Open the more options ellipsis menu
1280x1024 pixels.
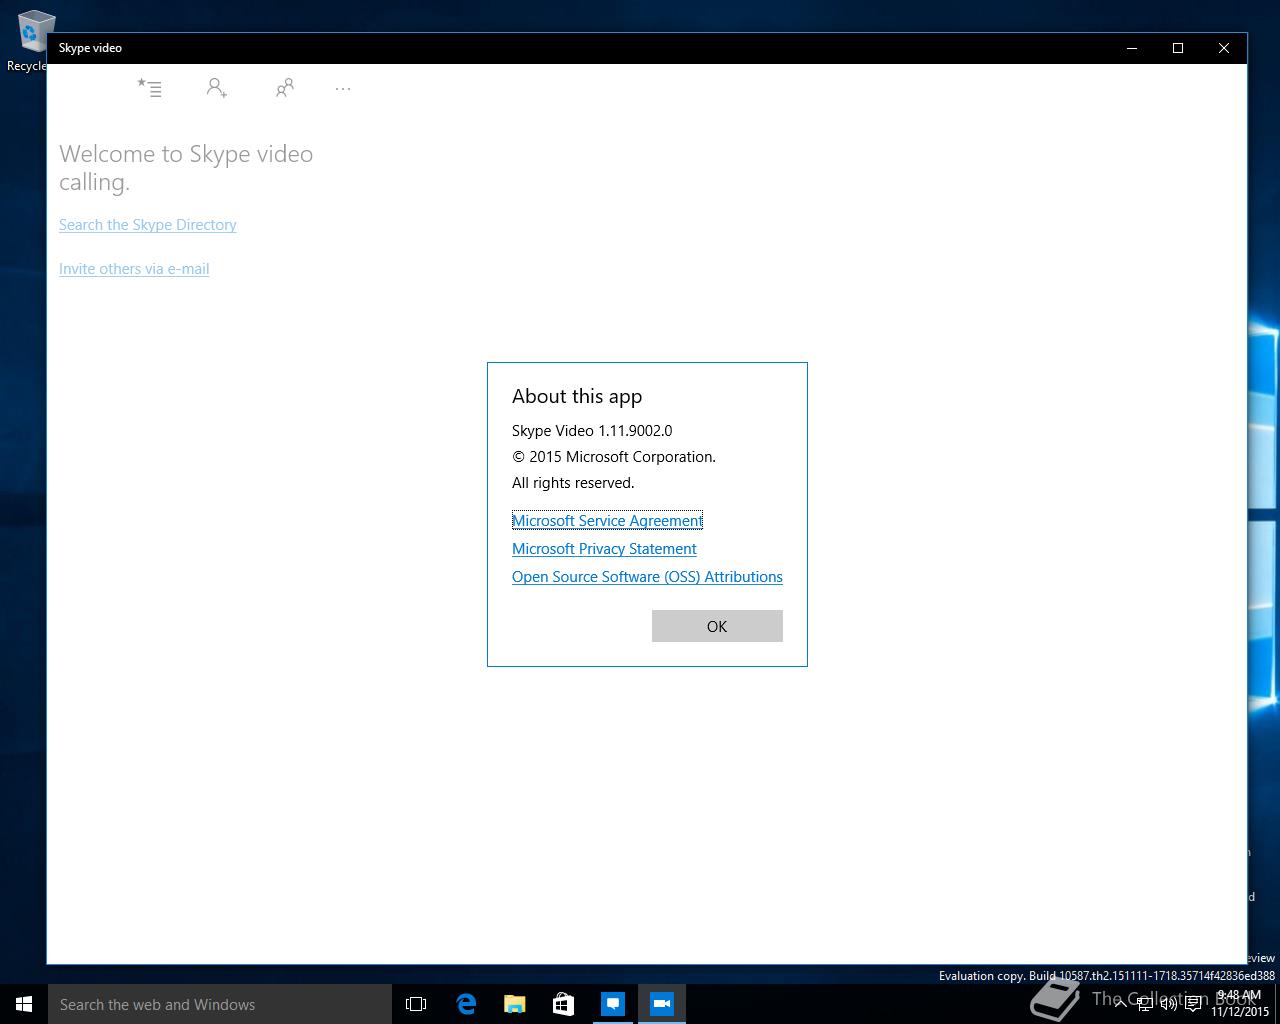[343, 88]
